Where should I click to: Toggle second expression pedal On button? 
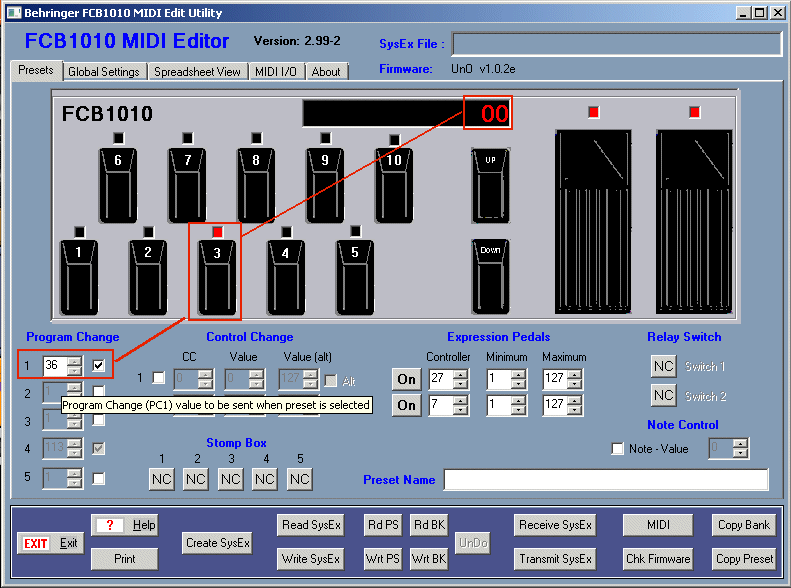pos(407,405)
